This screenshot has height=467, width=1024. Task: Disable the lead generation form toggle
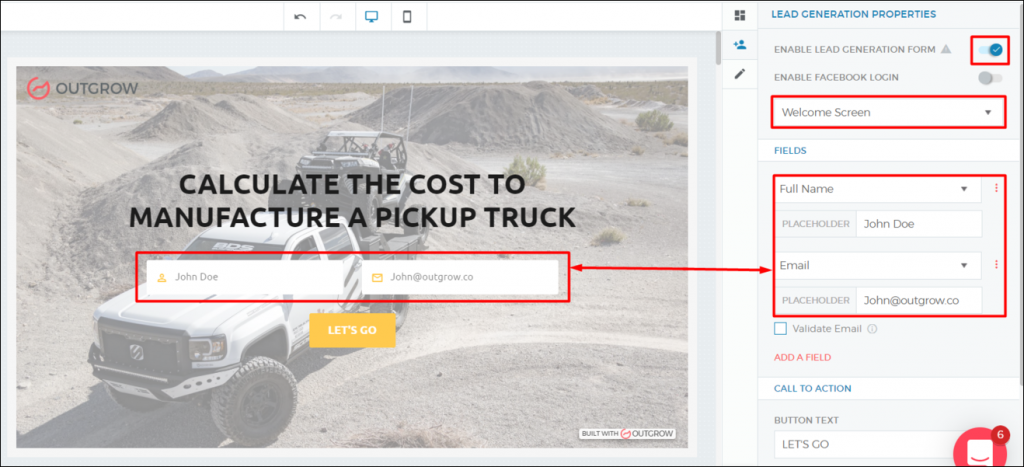pos(990,49)
